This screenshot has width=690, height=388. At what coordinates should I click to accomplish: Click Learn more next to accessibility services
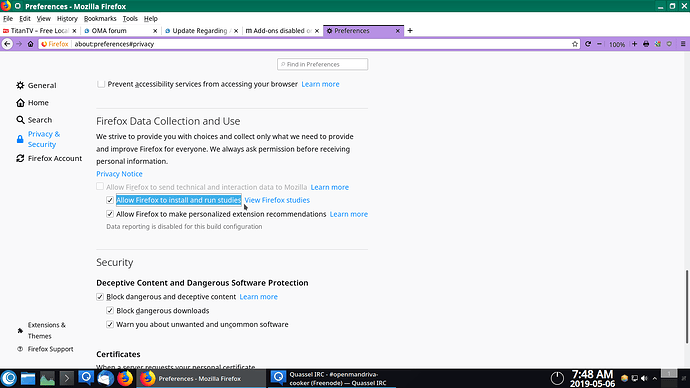click(320, 84)
